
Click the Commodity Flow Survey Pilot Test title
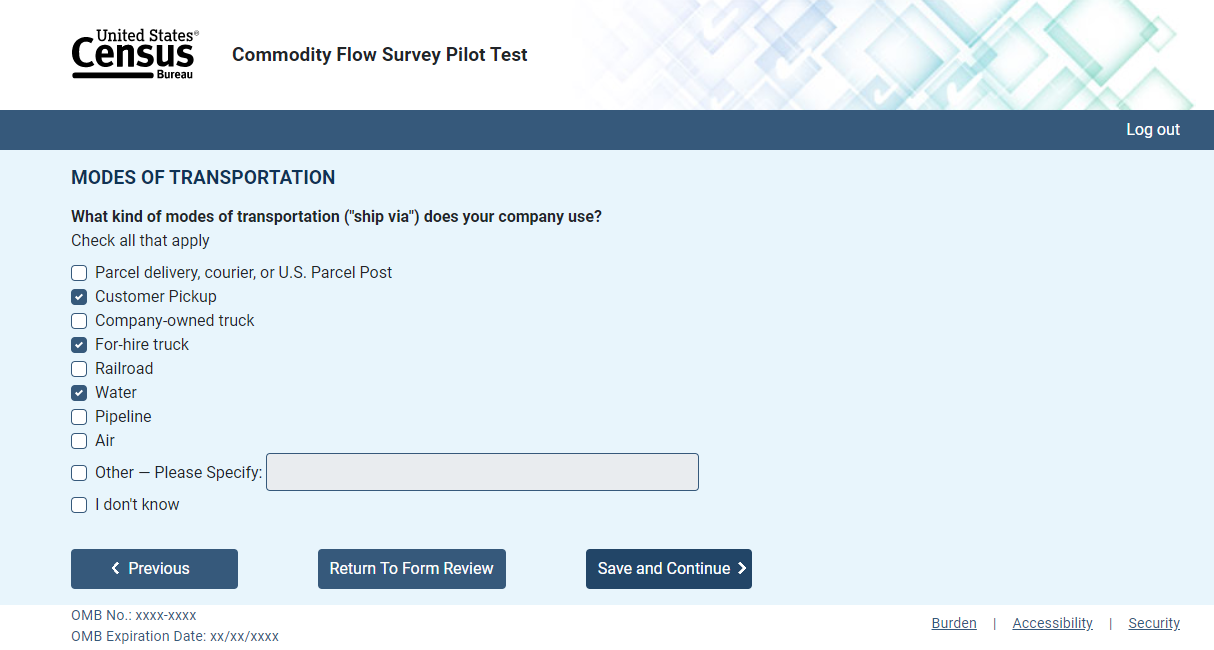click(x=380, y=55)
